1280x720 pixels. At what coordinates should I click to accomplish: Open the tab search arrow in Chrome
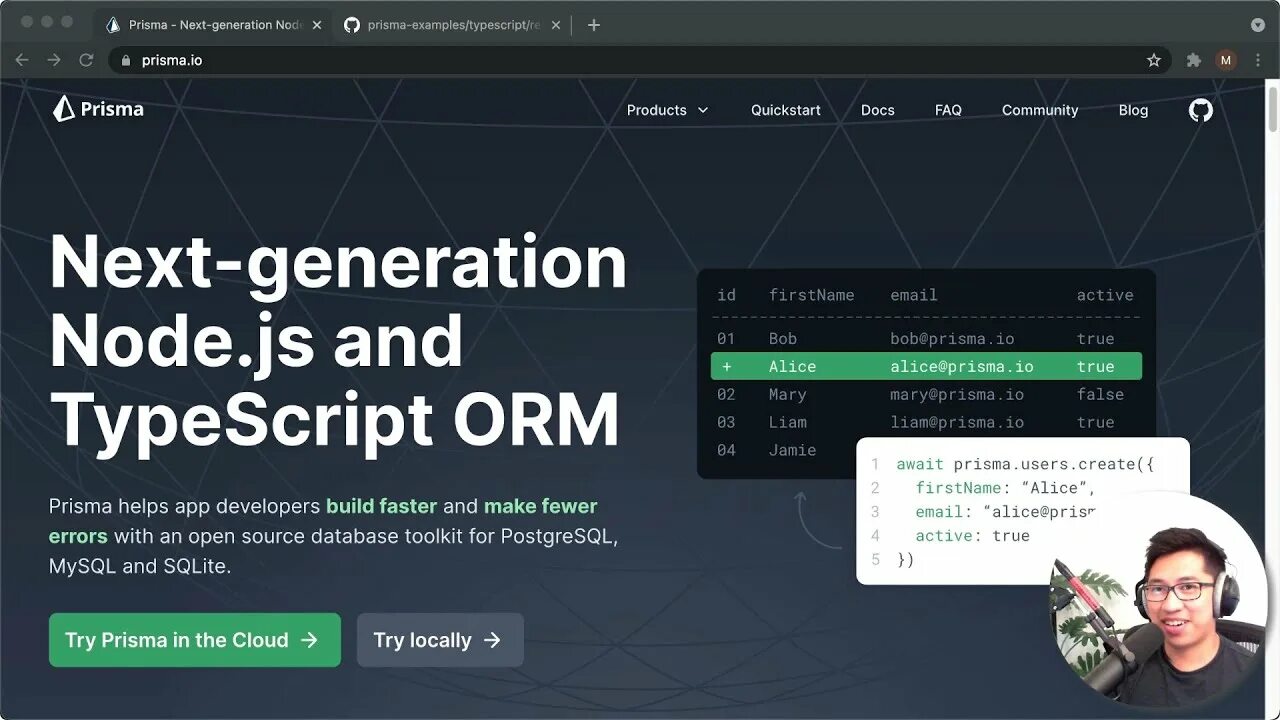coord(1257,25)
